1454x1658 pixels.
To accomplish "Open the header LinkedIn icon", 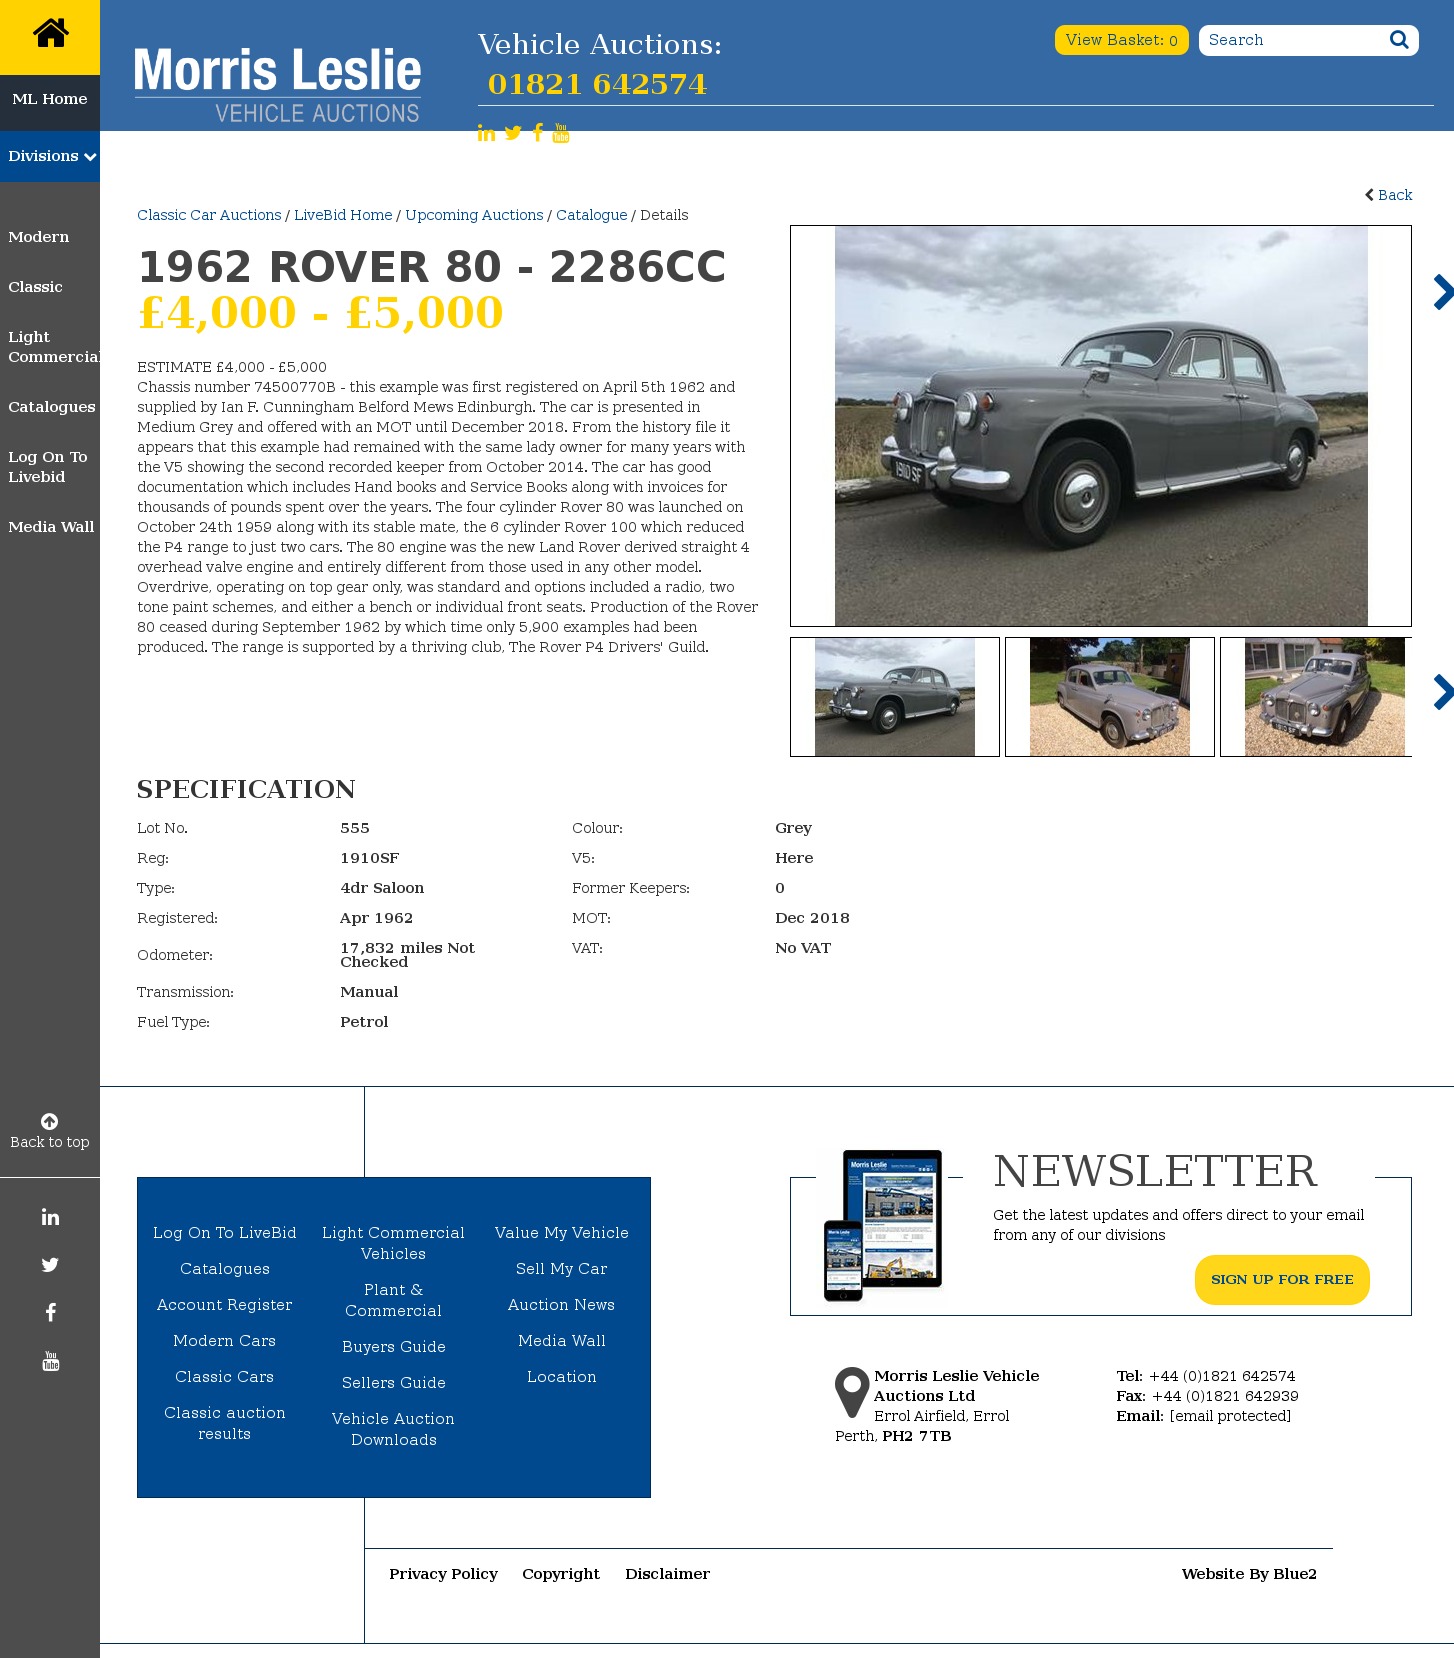I will click(x=486, y=133).
